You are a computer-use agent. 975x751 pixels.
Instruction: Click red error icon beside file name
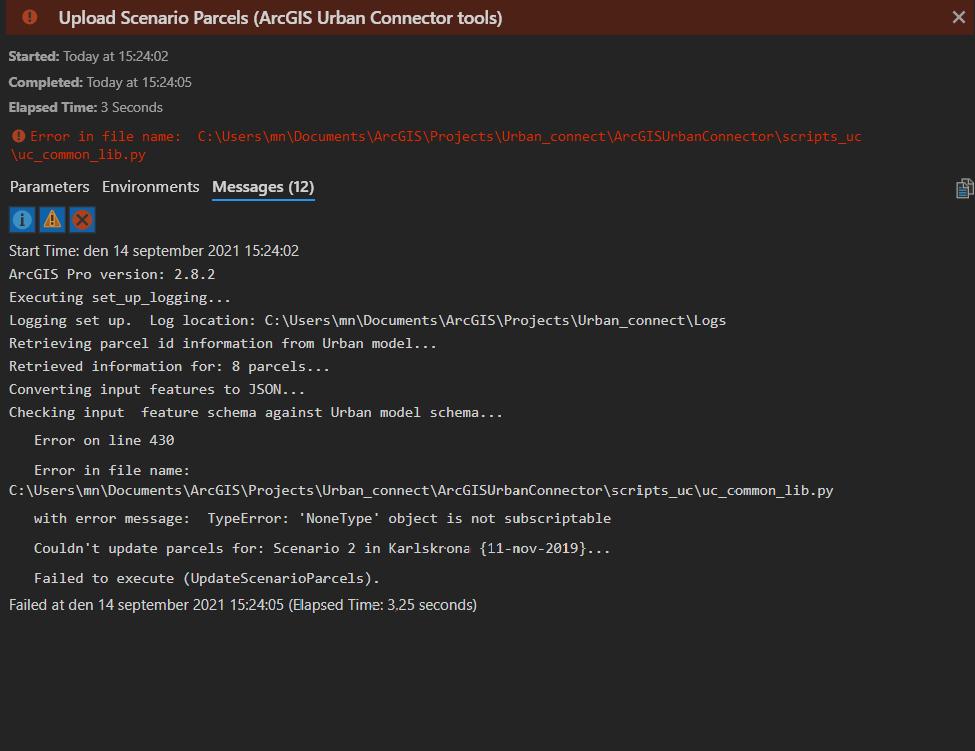[x=19, y=136]
